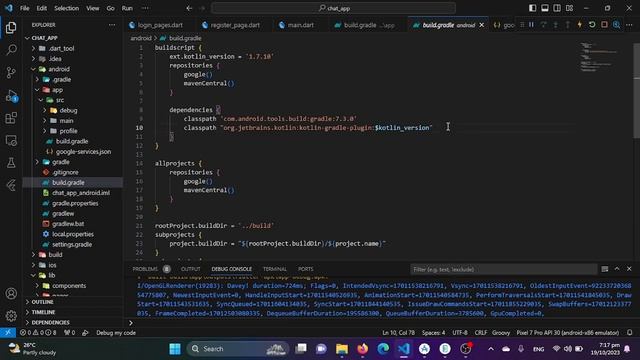This screenshot has height=360, width=640.
Task: Click the Debug my code status item
Action: coord(116,333)
